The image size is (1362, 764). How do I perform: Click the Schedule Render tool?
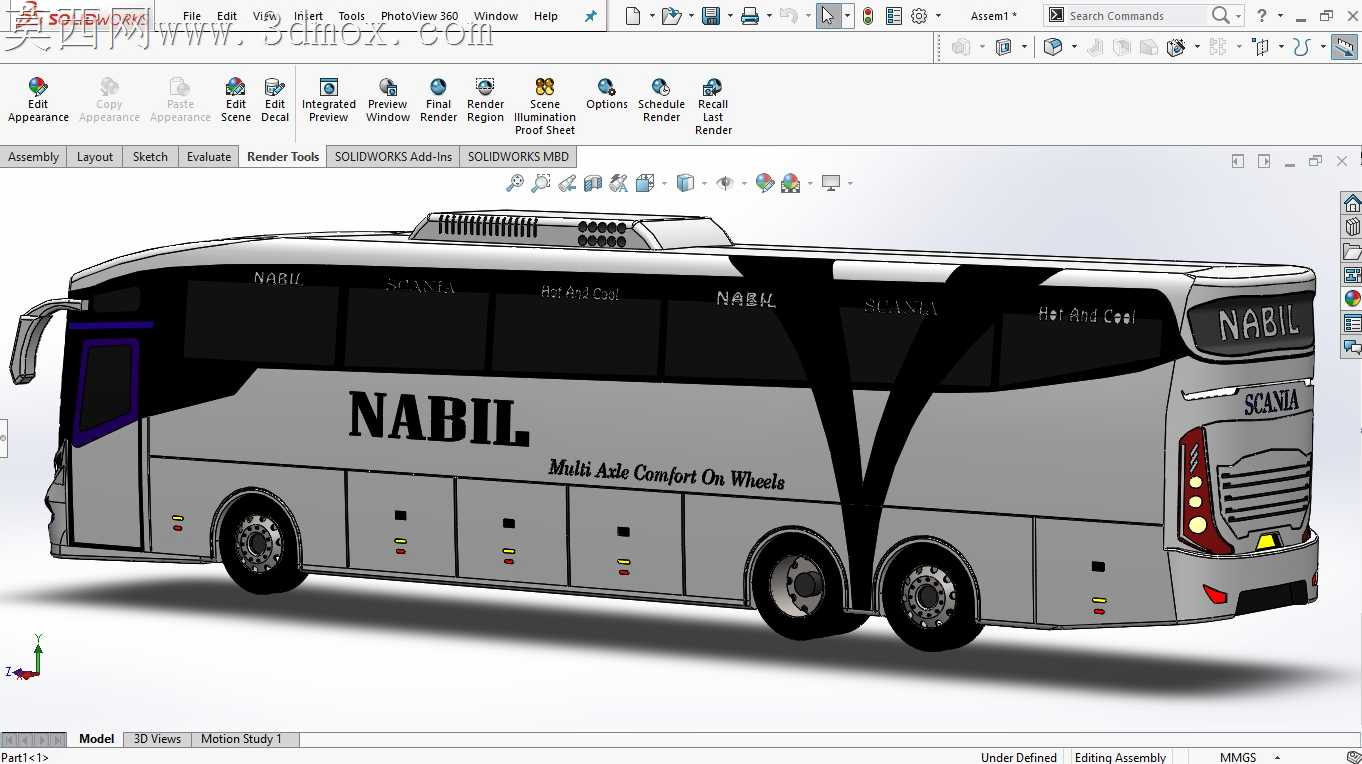661,100
